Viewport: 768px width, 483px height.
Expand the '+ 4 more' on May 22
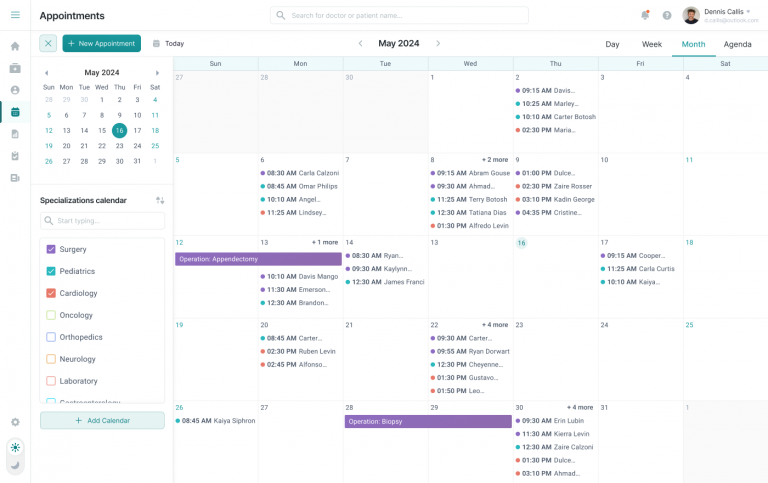494,325
